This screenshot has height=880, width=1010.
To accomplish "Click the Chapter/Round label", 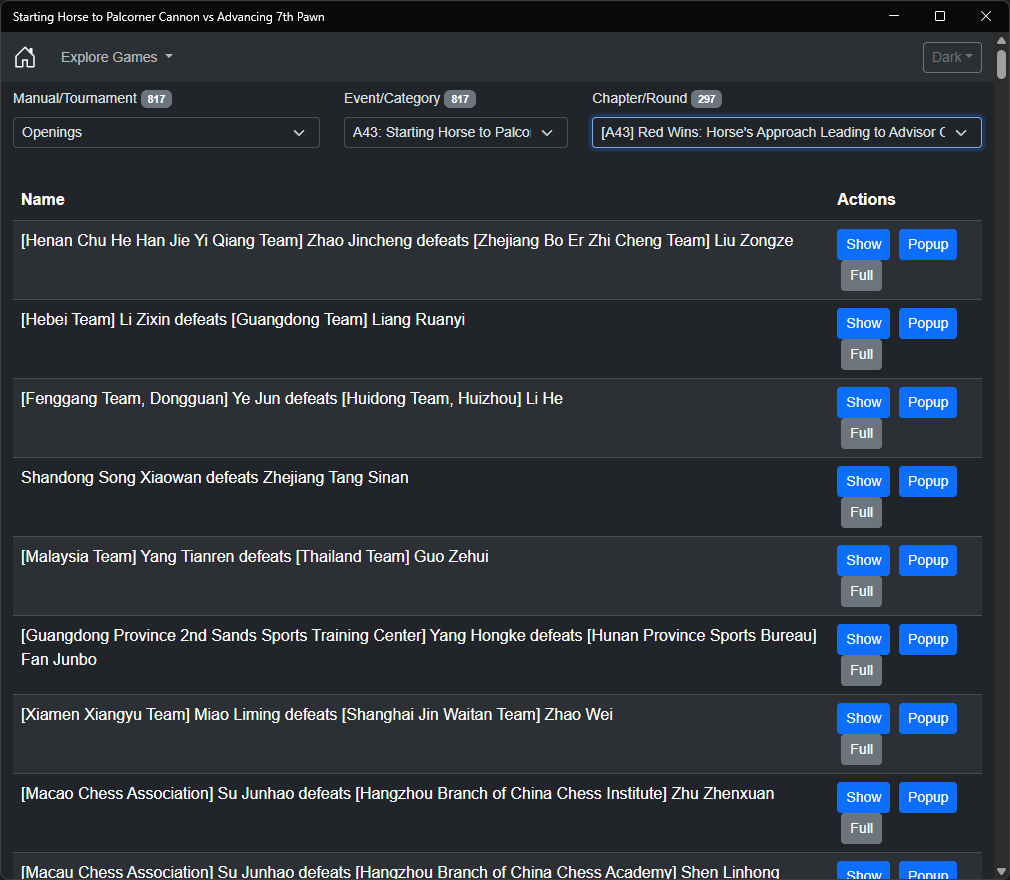I will click(x=640, y=99).
